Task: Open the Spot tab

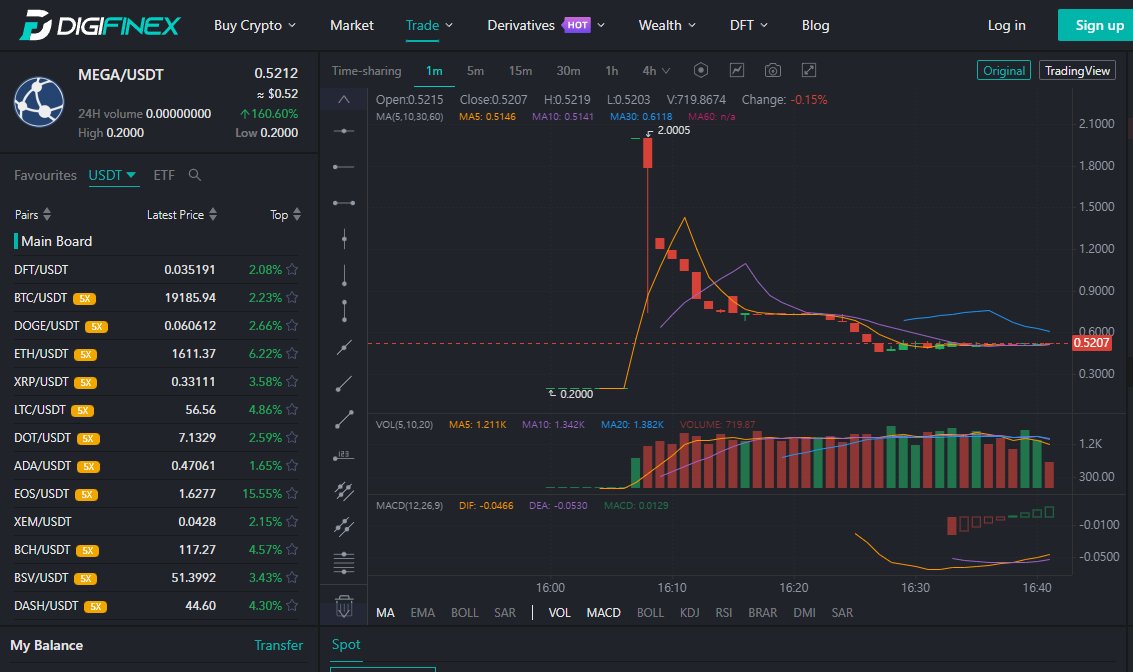Action: 345,644
